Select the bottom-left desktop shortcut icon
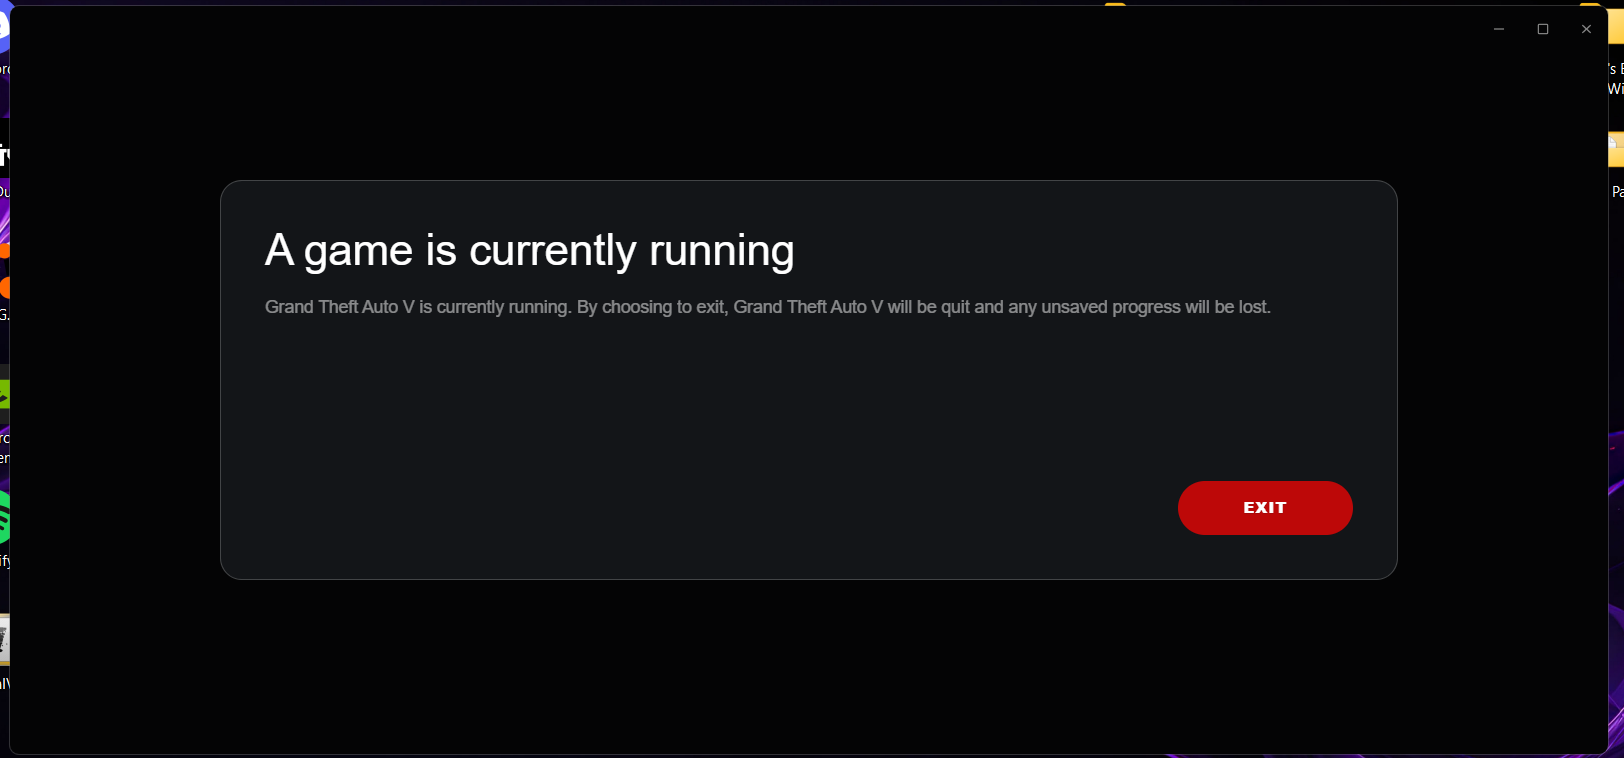Screen dimensions: 1624x758 coord(4,640)
